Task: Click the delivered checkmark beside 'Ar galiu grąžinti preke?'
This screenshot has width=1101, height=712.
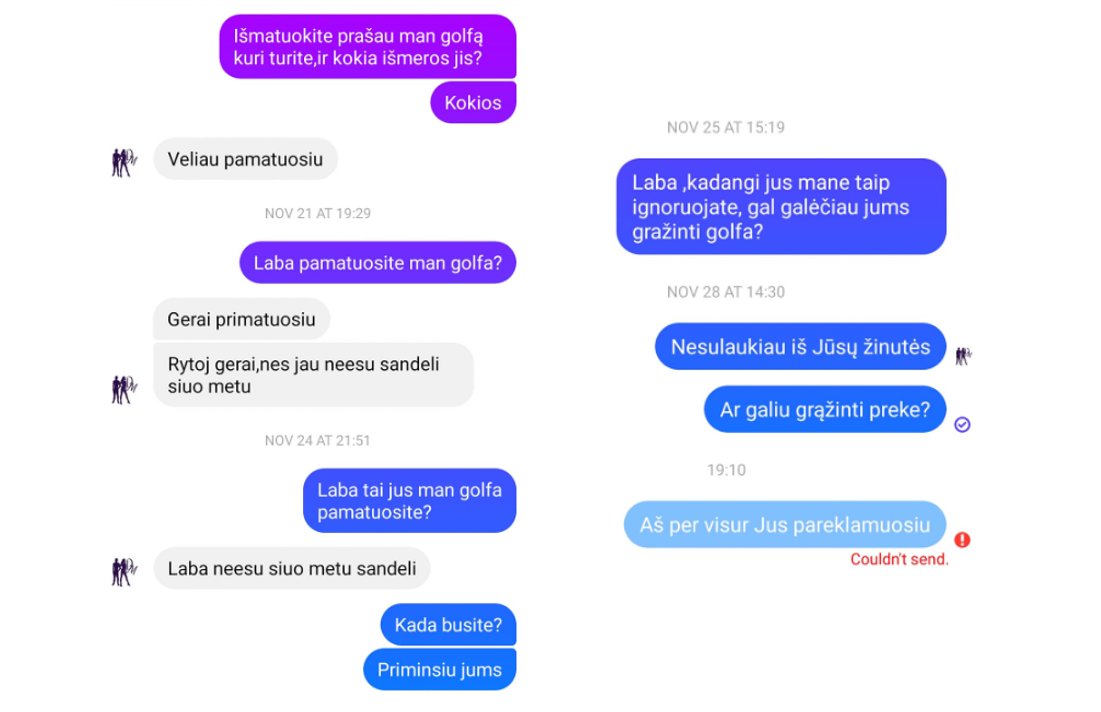Action: 962,424
